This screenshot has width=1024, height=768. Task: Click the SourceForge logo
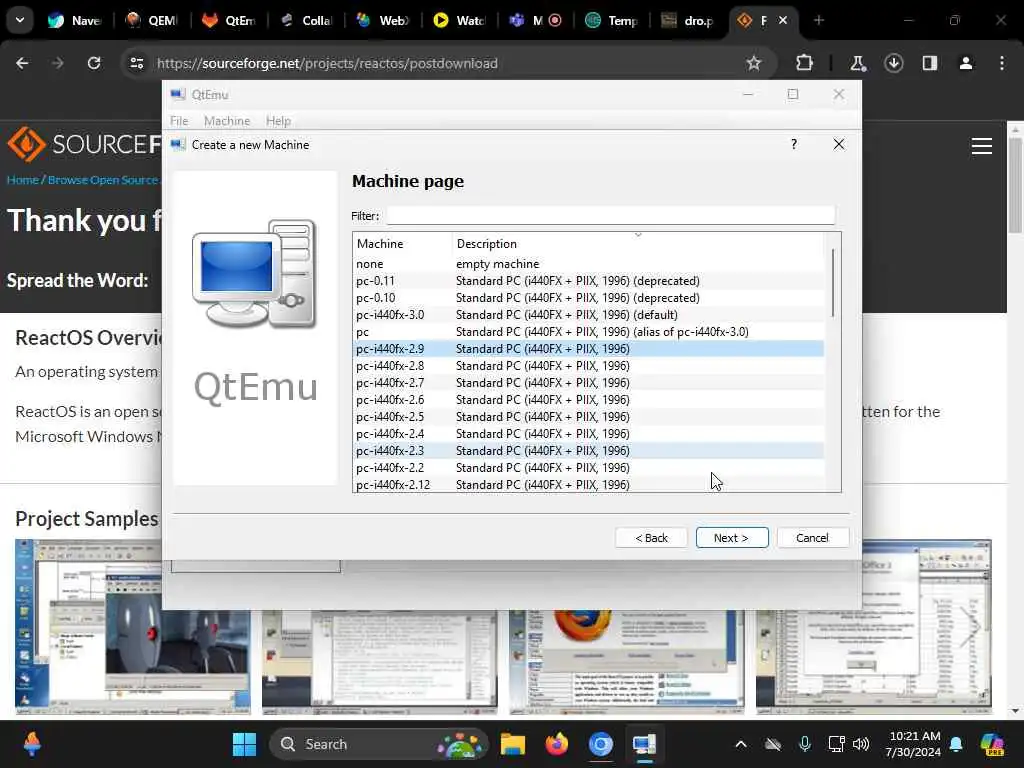[84, 144]
